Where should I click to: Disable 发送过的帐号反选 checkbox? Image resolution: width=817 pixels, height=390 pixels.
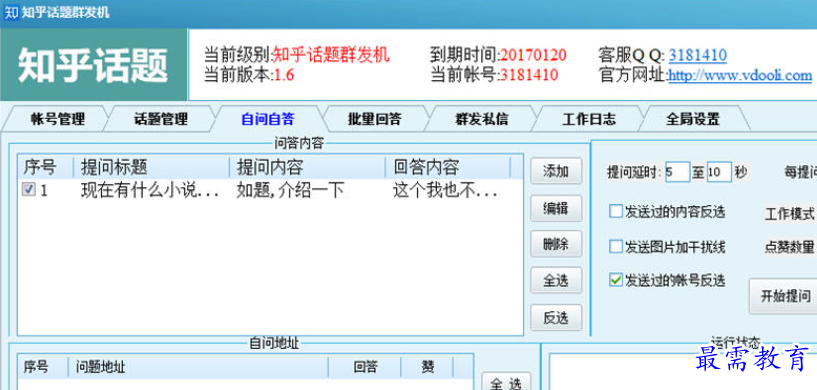(x=616, y=280)
